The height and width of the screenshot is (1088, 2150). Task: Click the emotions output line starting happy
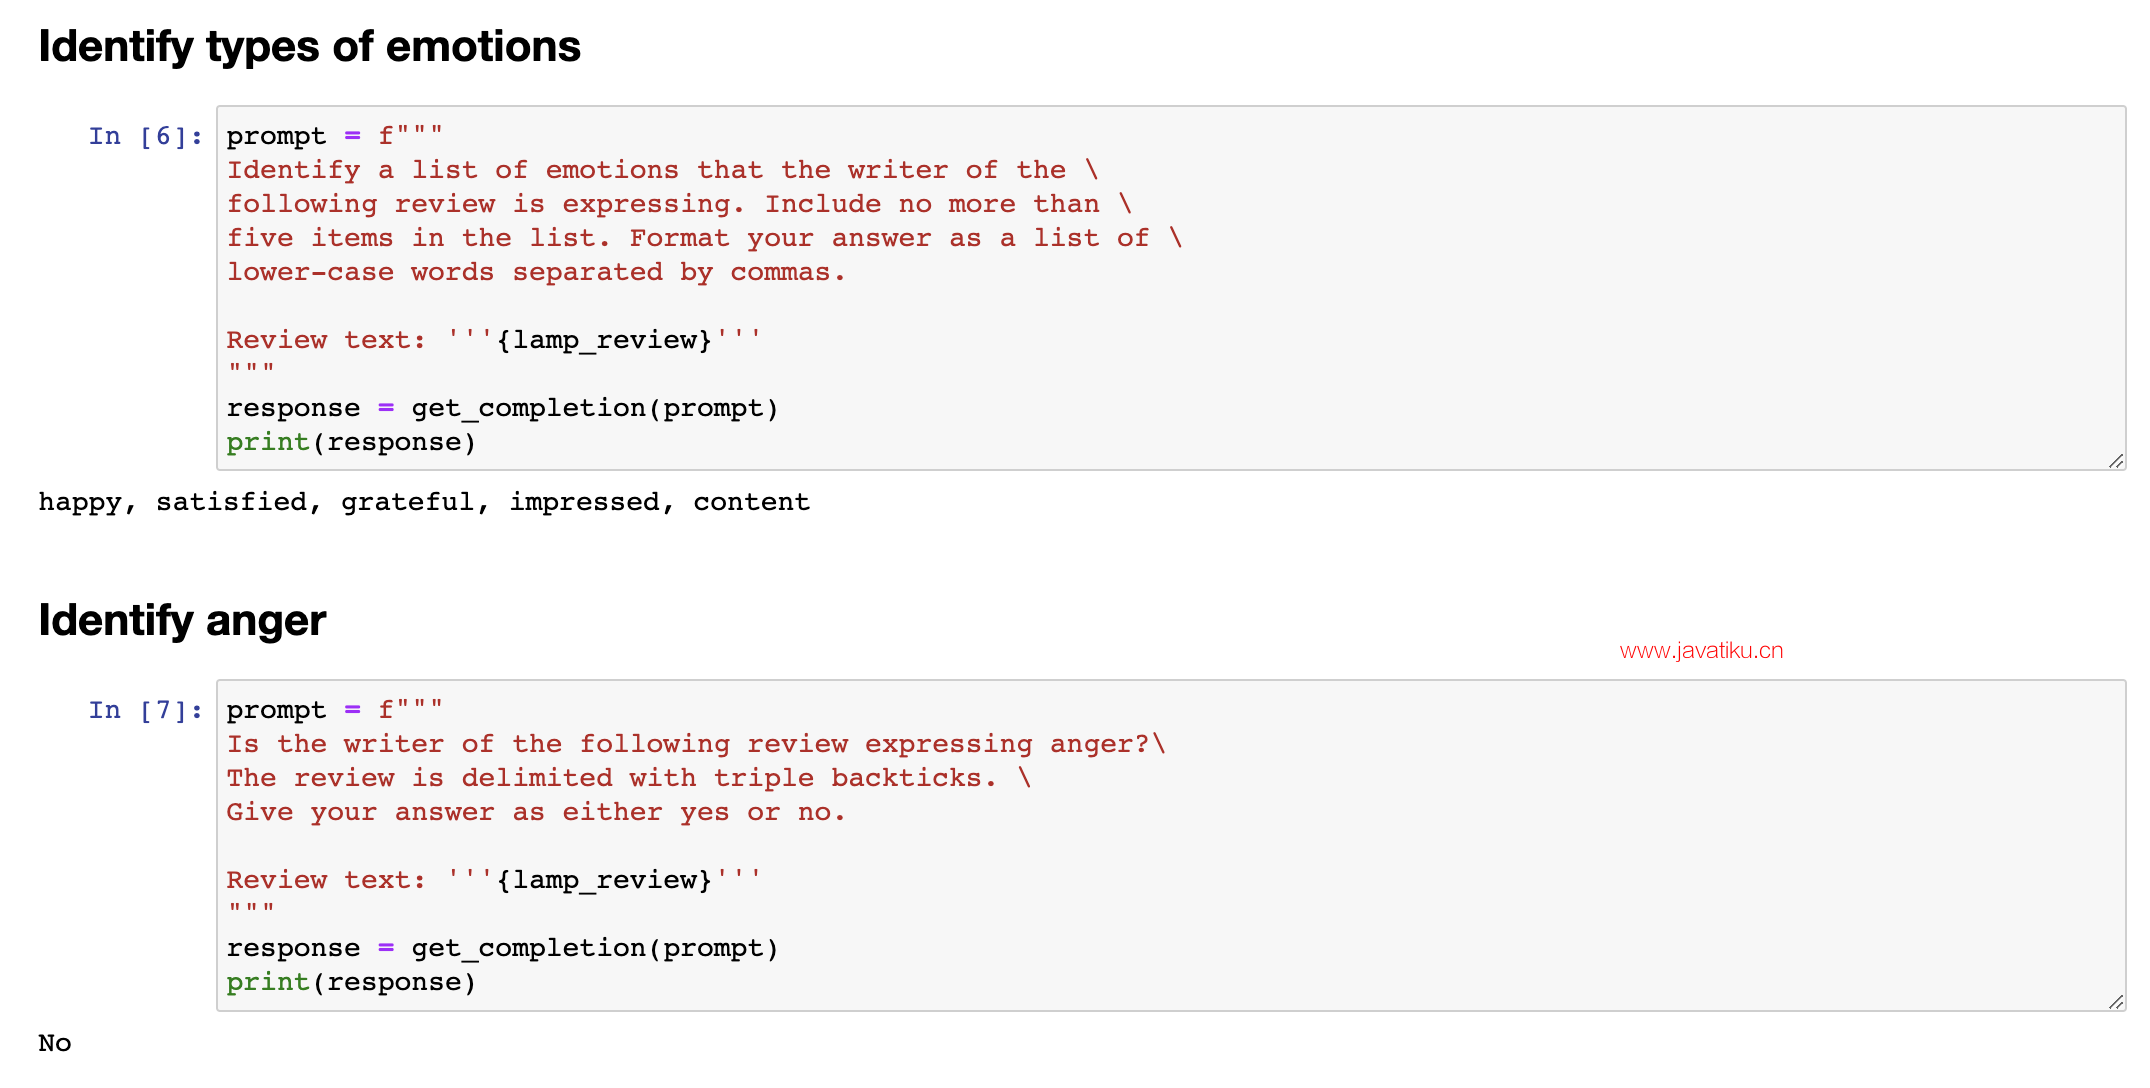424,502
